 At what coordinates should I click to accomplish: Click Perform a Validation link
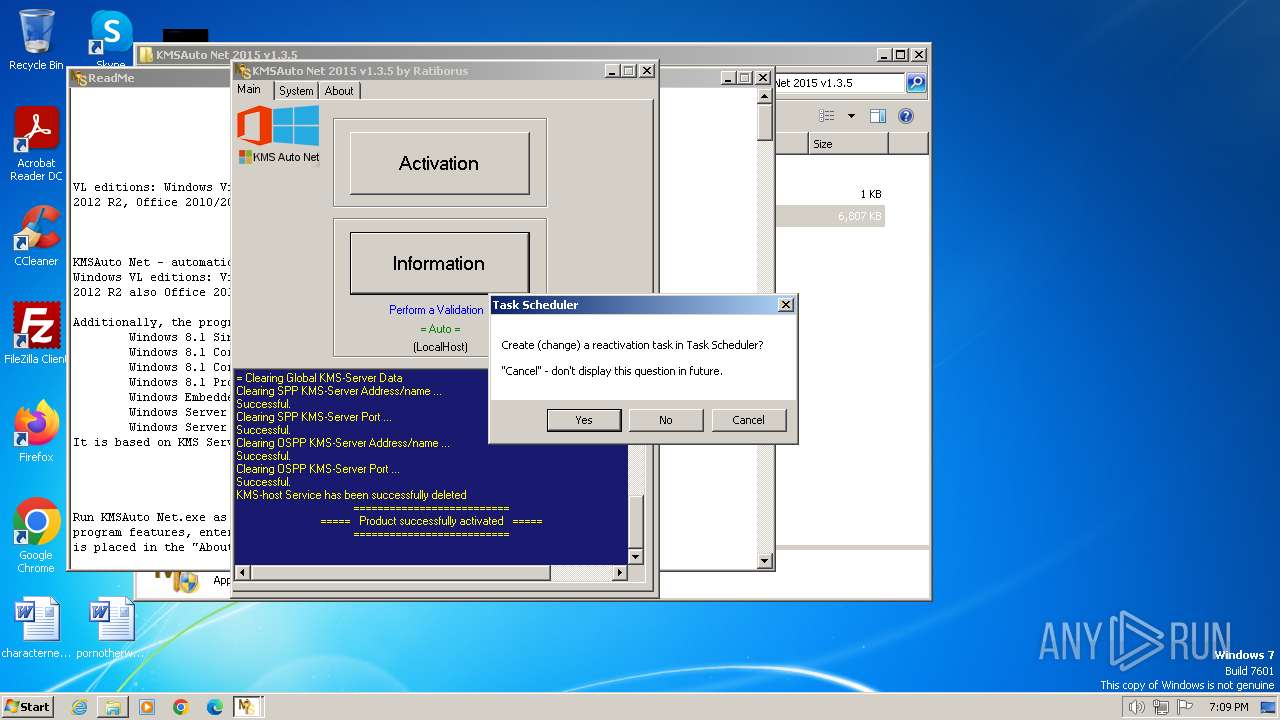pyautogui.click(x=436, y=310)
